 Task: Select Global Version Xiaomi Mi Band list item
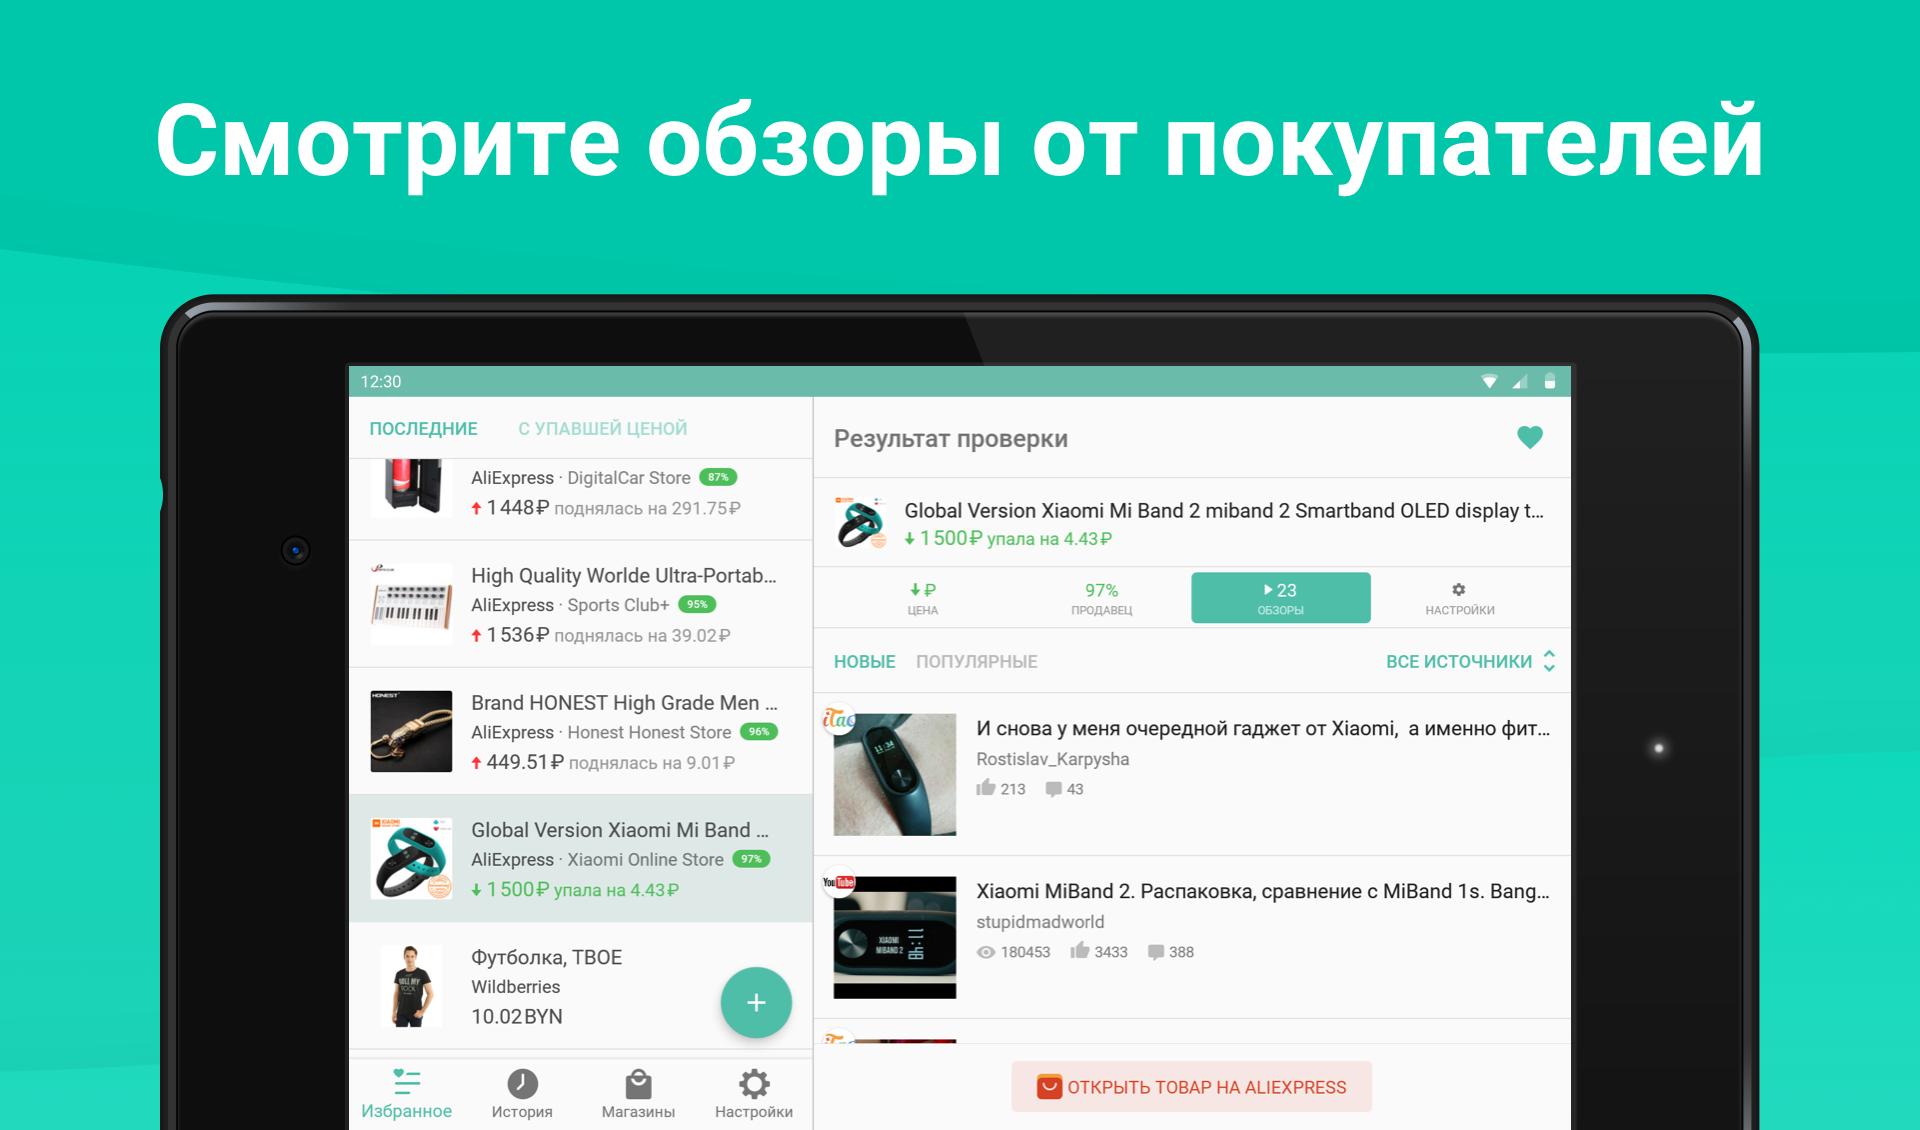pos(580,858)
